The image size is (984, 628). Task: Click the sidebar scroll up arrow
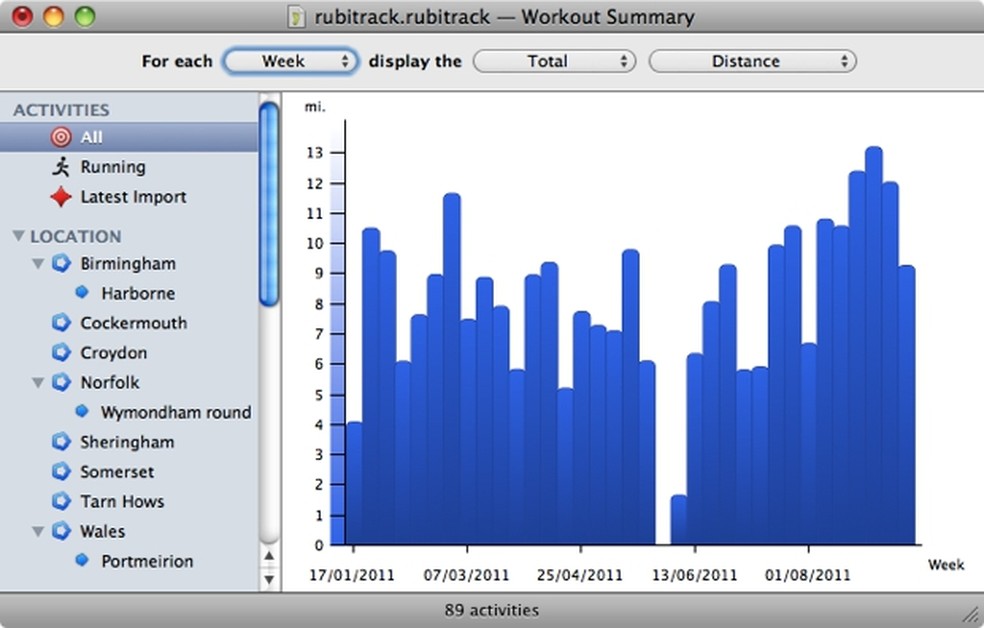pyautogui.click(x=269, y=555)
